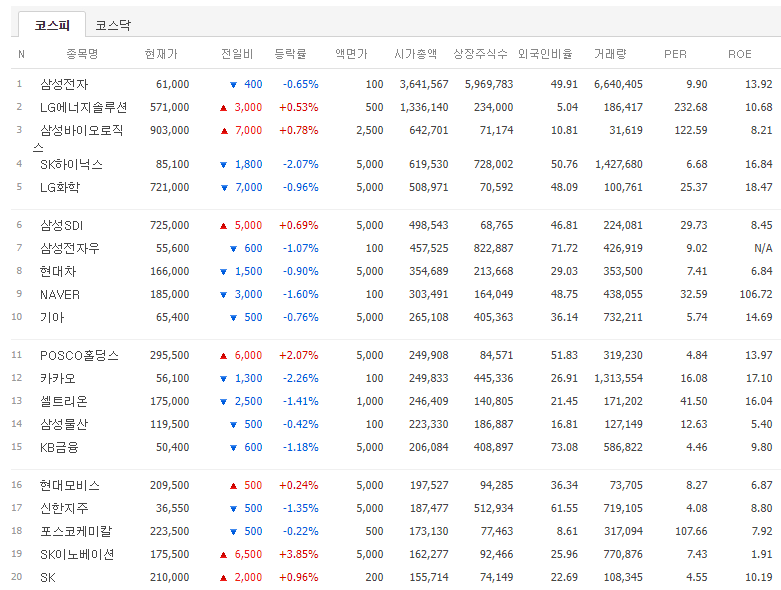
Task: Open the POSCO홀딩스 stock link
Action: 79,355
